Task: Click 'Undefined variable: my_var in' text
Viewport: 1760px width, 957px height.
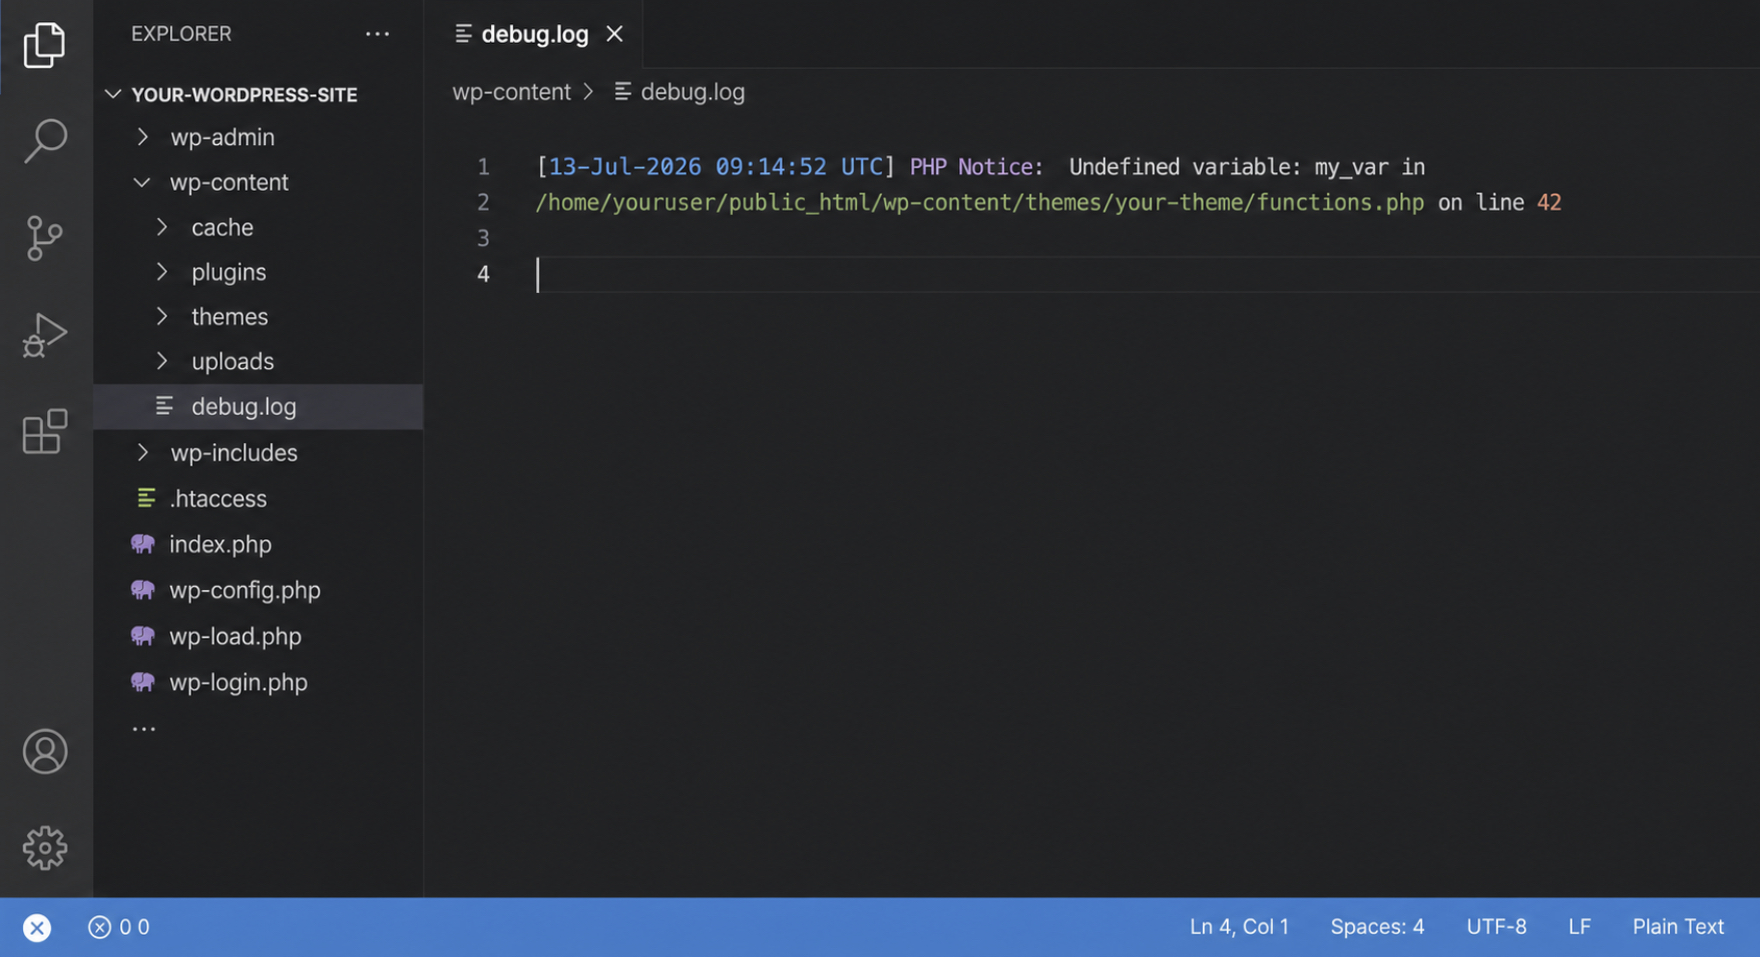Action: (1247, 166)
